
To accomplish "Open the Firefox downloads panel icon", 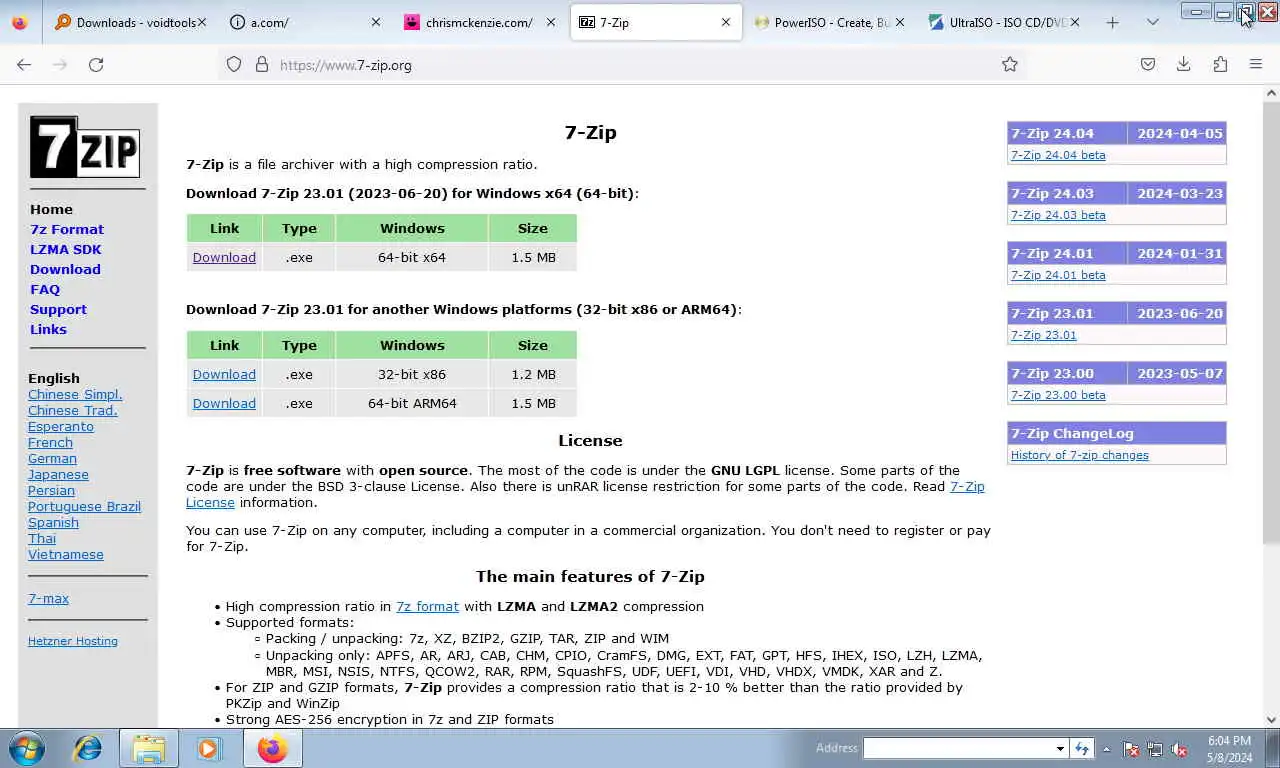I will click(1183, 64).
